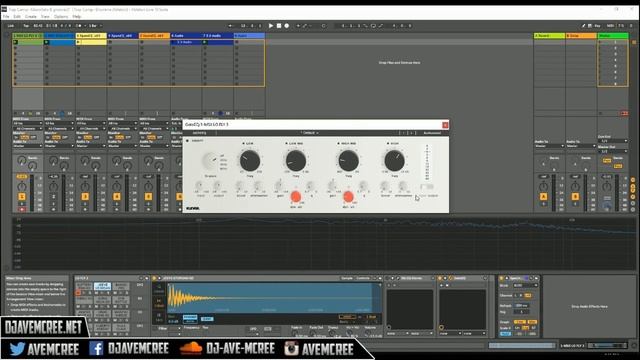Launch the clip in track 1's first slot

tap(16, 42)
